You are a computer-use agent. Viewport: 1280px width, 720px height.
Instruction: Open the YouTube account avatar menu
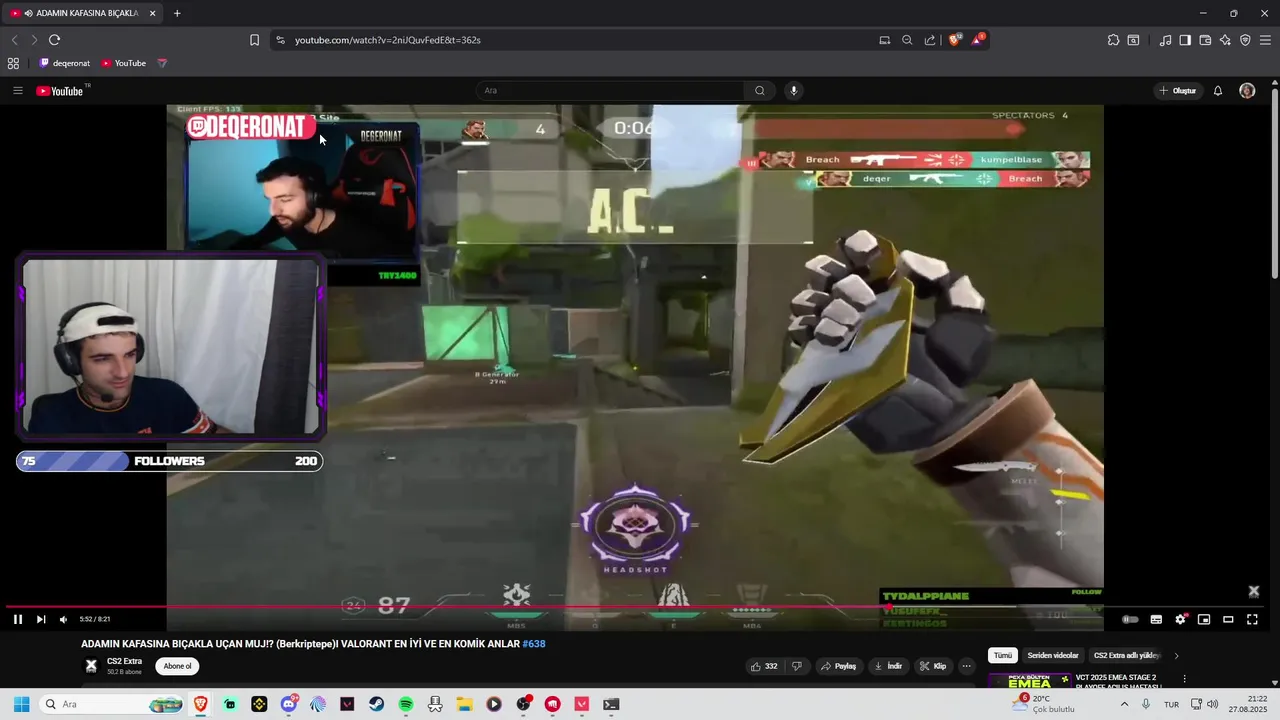(1247, 91)
